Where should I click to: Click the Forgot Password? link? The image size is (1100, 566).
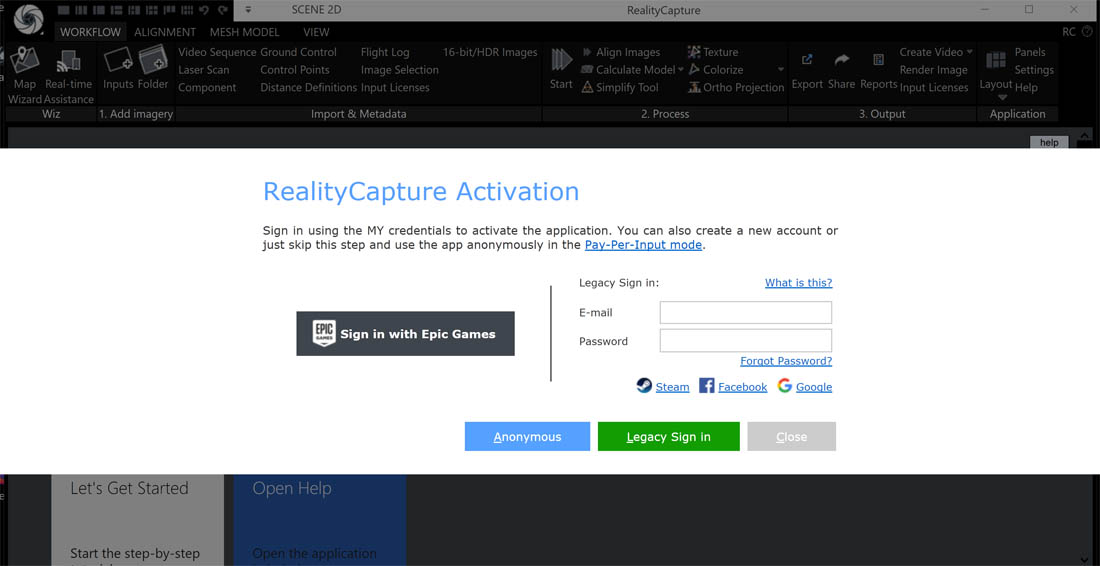[x=786, y=361]
